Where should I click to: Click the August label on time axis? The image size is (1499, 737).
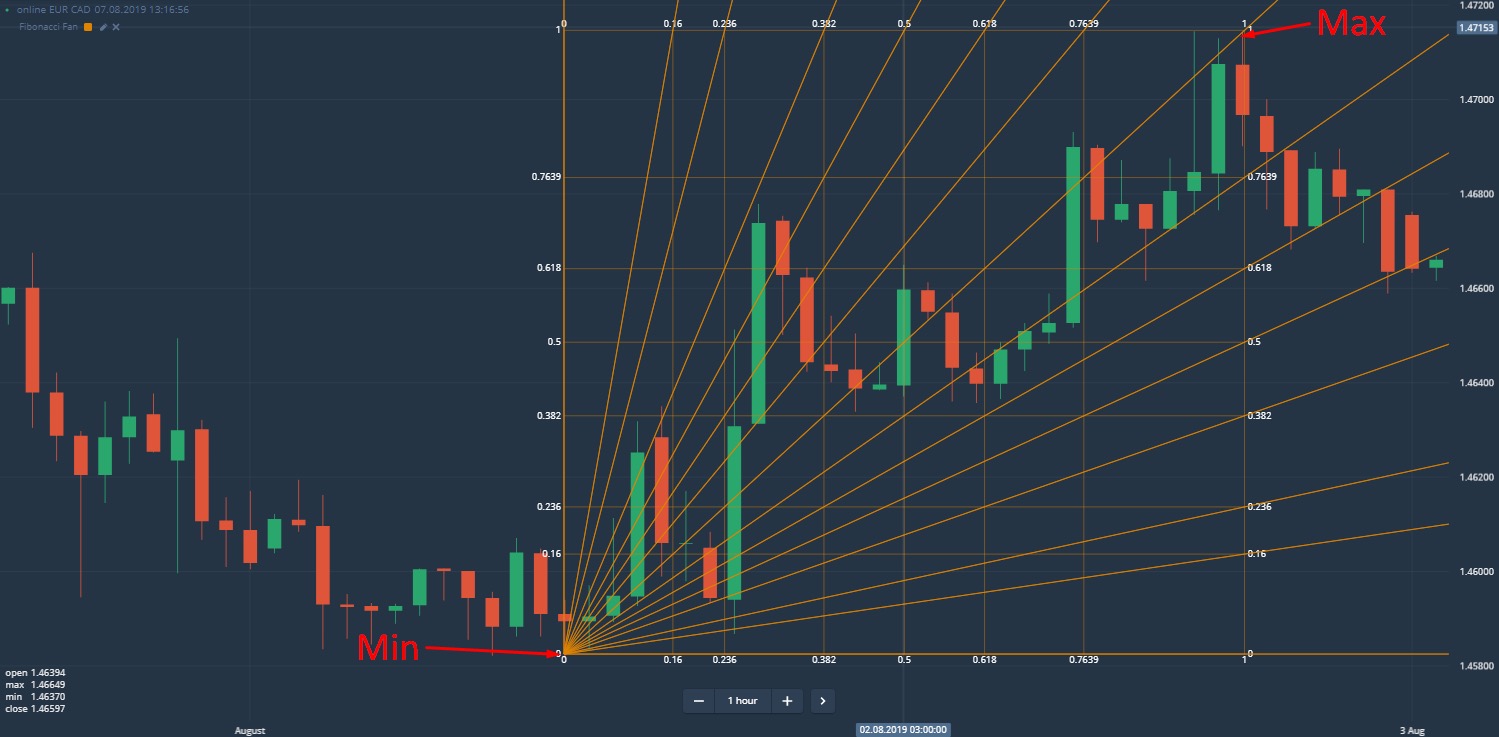coord(250,731)
